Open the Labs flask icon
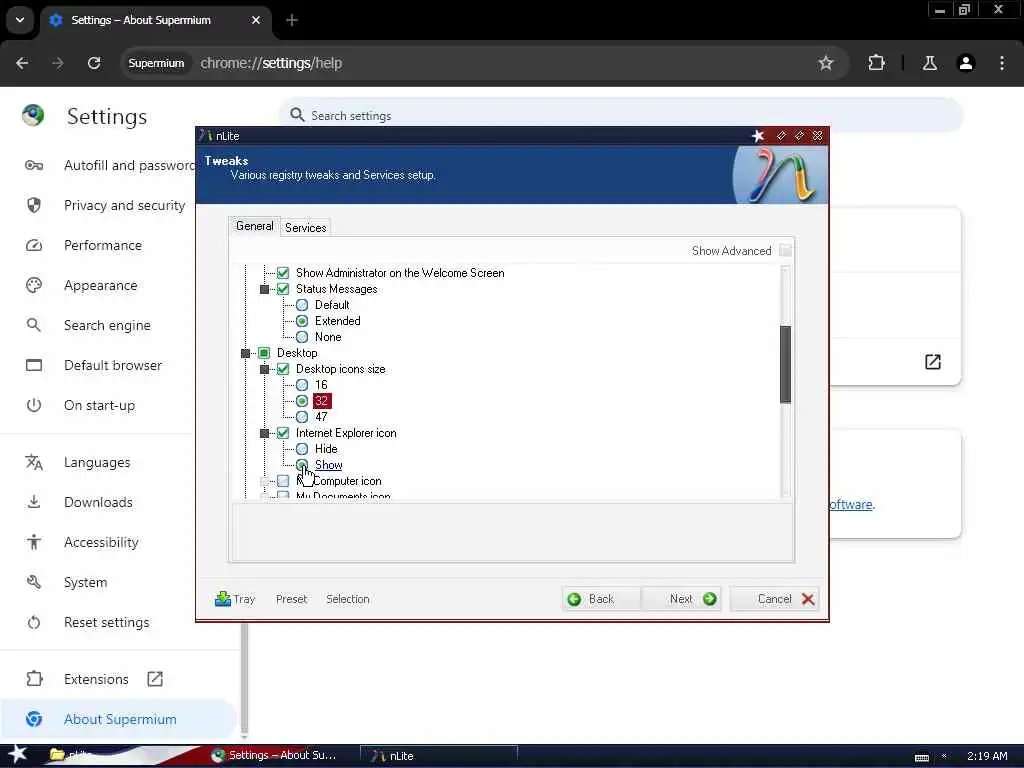 (930, 63)
